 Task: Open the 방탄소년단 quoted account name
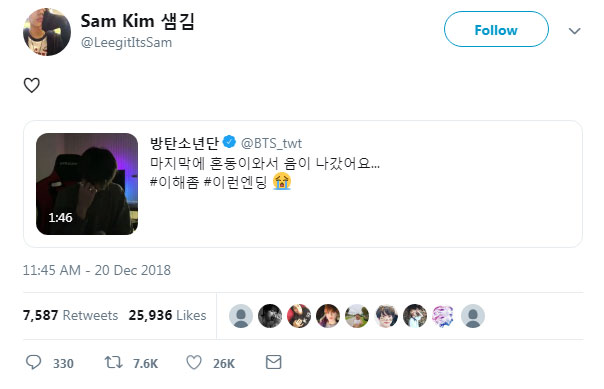[185, 143]
